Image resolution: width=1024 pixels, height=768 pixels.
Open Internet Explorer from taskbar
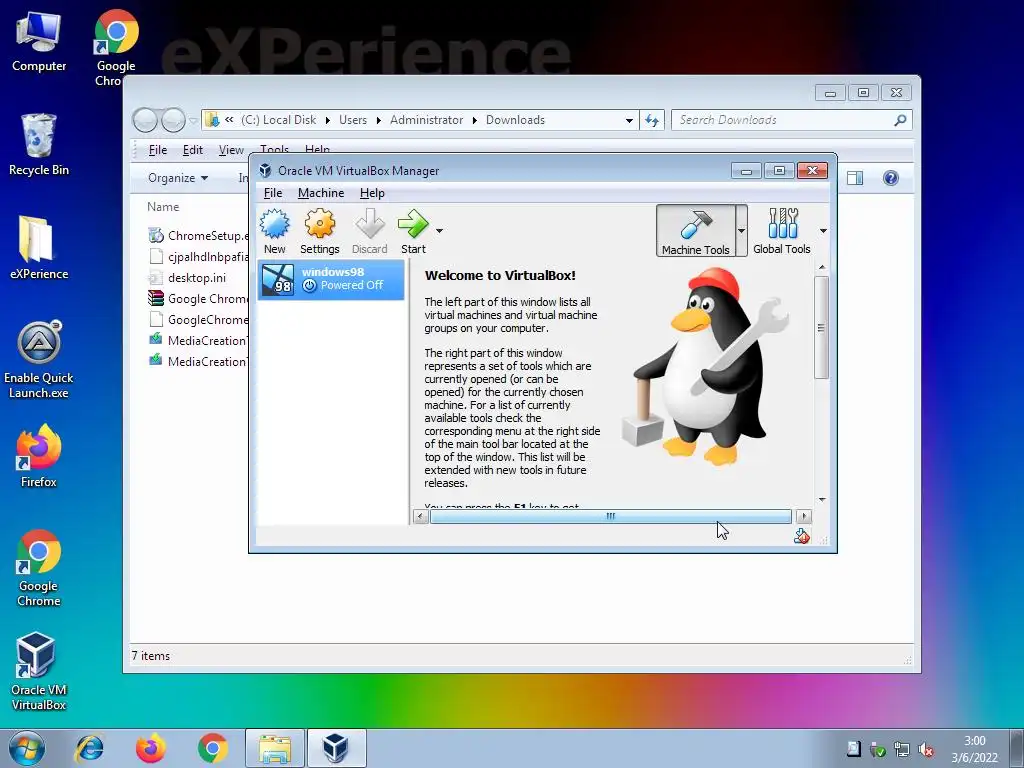89,748
